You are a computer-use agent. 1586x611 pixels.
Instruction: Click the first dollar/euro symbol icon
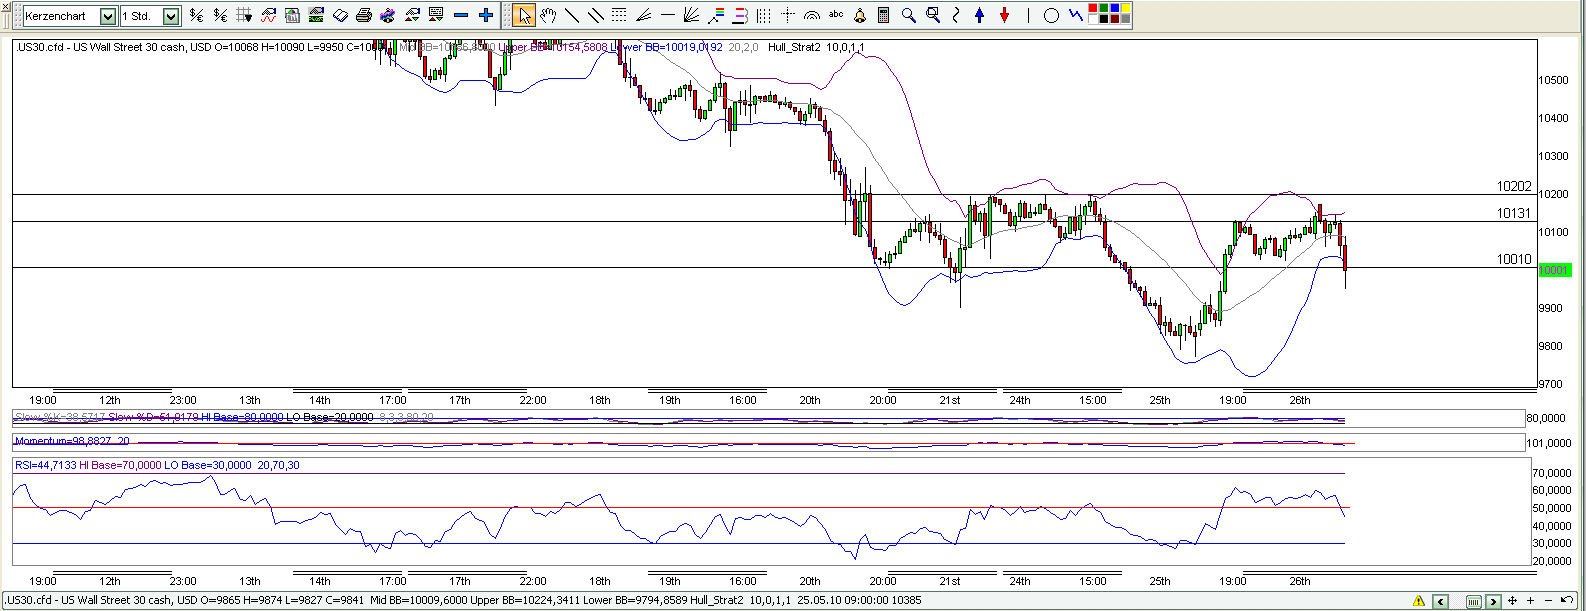196,15
